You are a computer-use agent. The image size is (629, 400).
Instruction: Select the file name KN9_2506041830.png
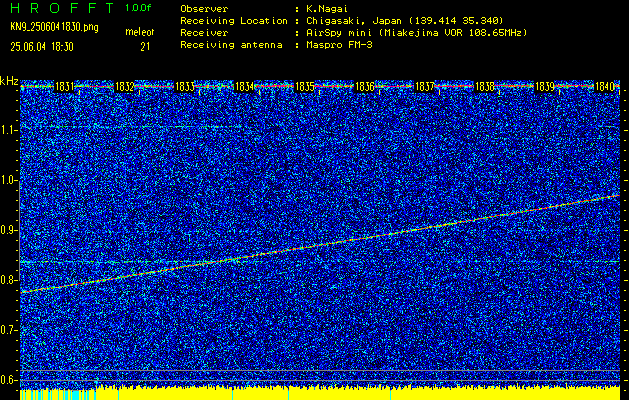(54, 27)
